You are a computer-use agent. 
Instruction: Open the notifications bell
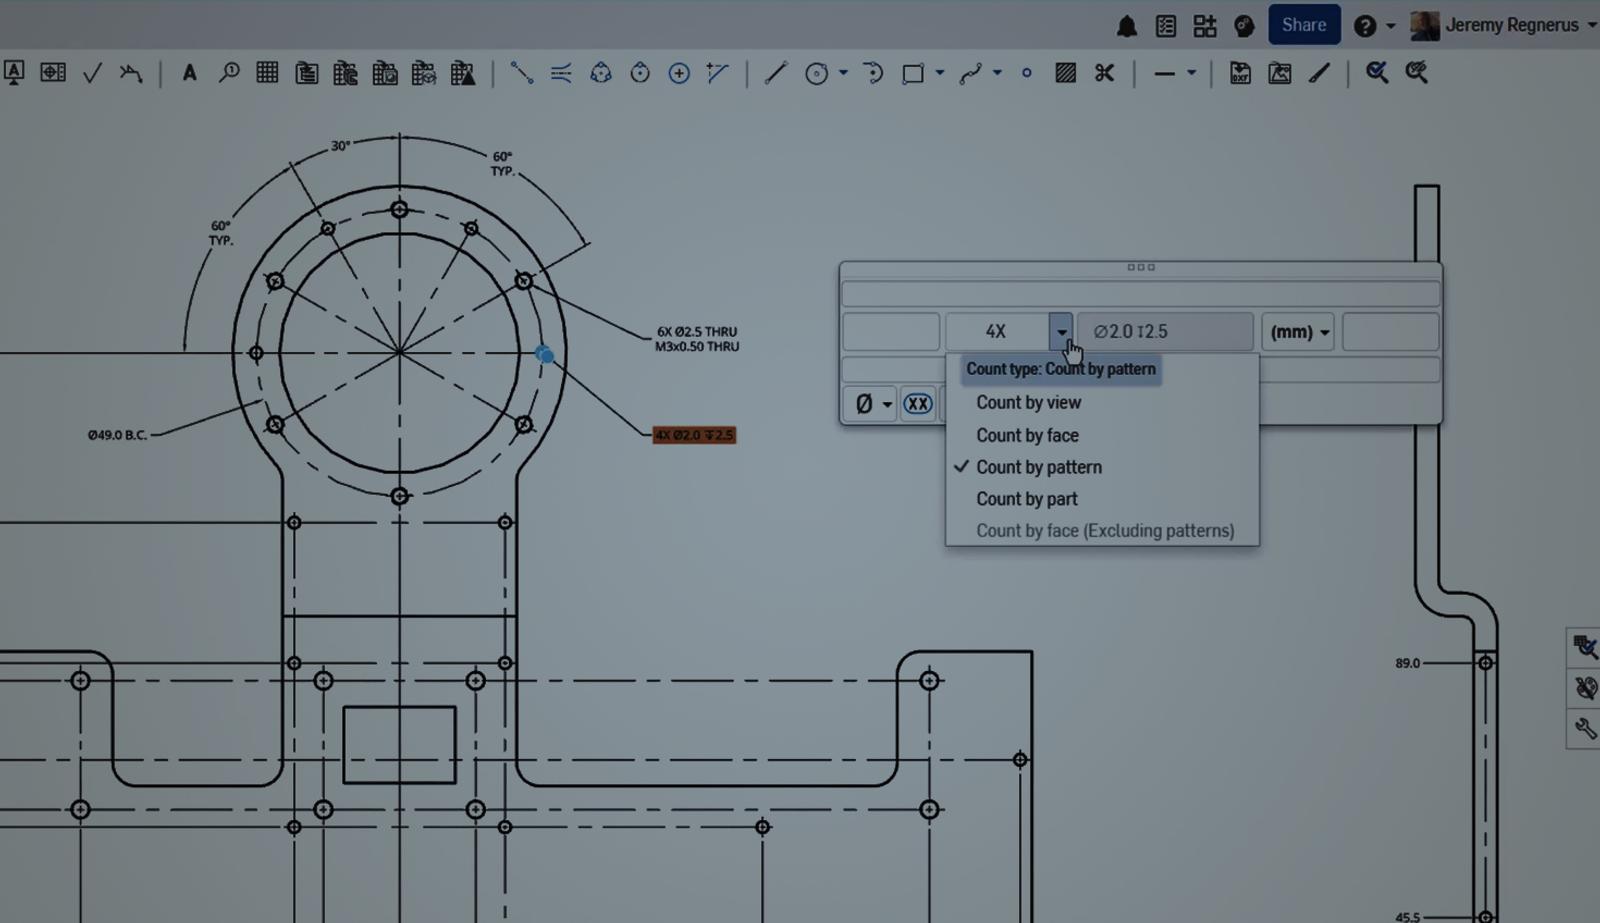click(x=1128, y=25)
